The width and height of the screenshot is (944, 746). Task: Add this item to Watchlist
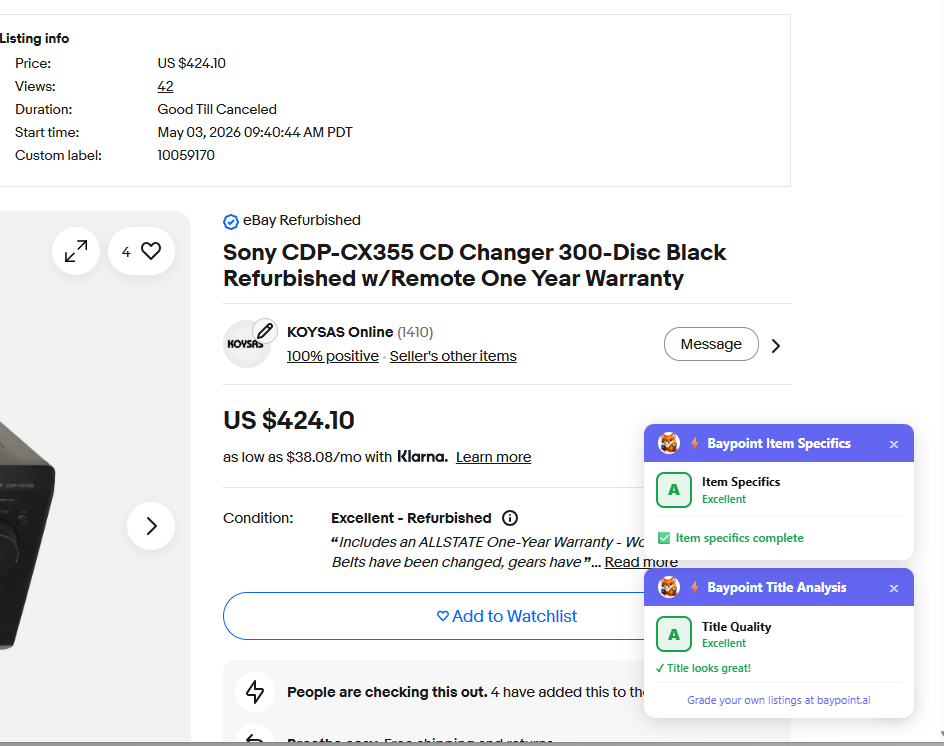coord(507,616)
